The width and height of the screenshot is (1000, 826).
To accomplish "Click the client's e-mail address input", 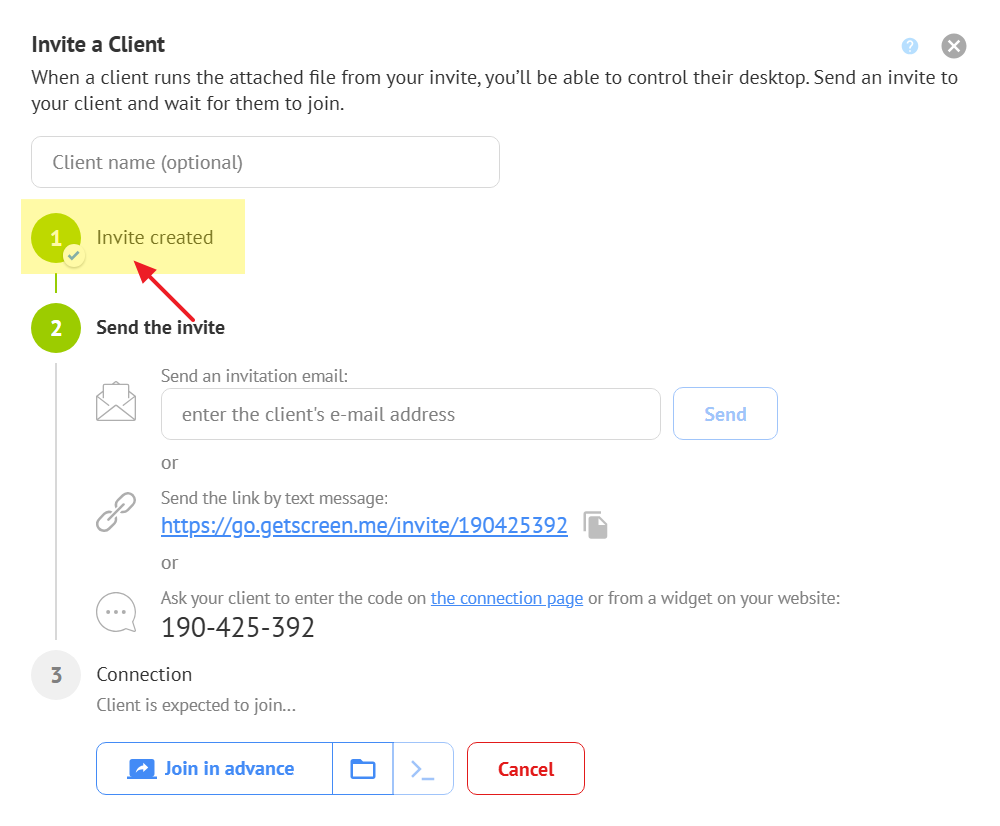I will [x=410, y=414].
